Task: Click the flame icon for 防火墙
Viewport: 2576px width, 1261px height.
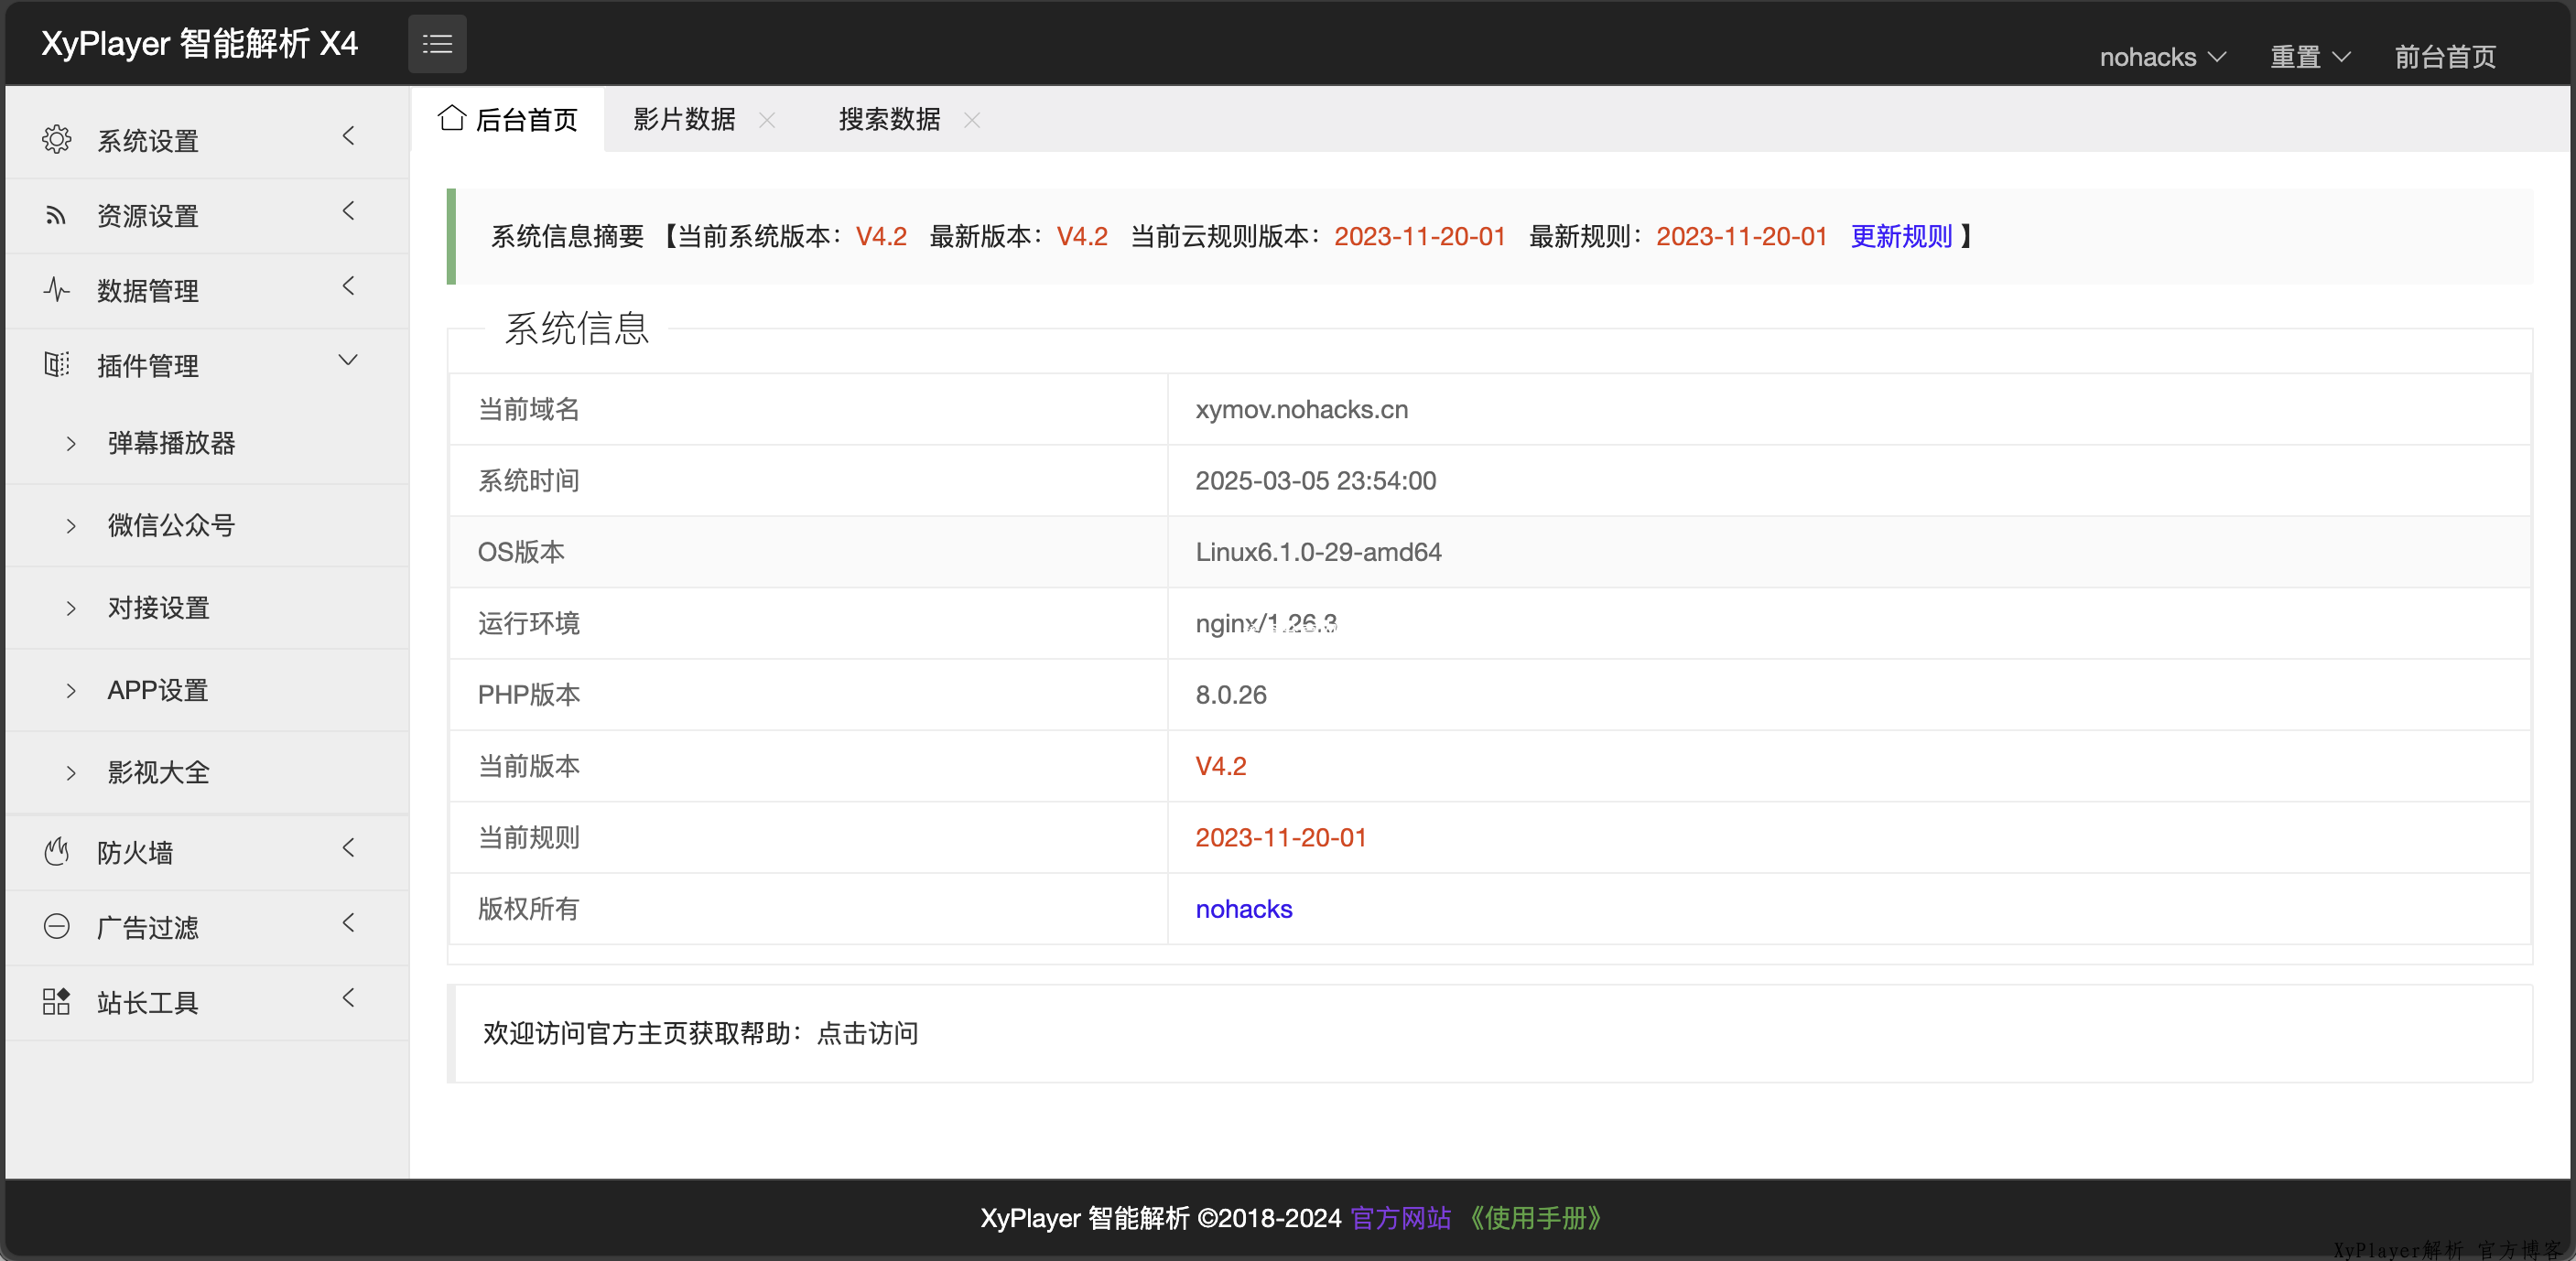Action: (56, 852)
